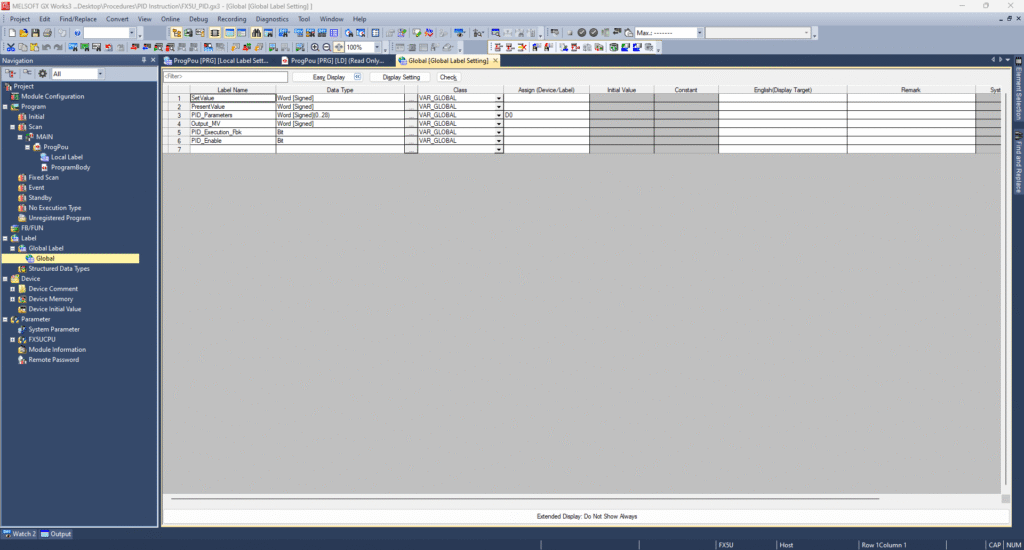Select the Structured Data Types tree item

(x=59, y=268)
